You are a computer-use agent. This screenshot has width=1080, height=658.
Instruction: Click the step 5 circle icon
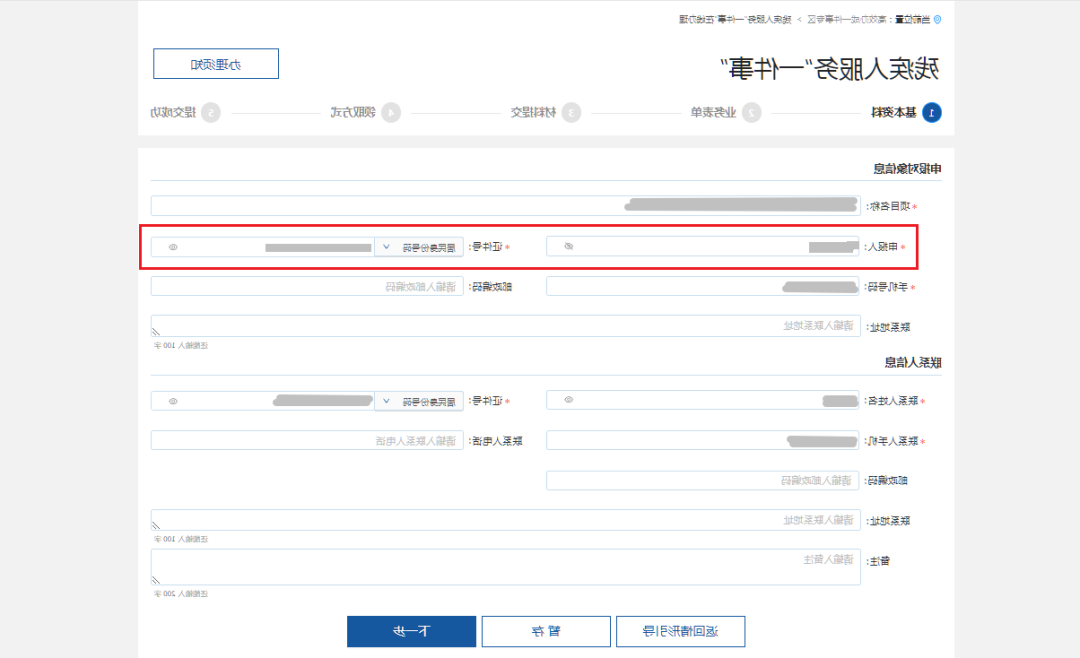(211, 112)
